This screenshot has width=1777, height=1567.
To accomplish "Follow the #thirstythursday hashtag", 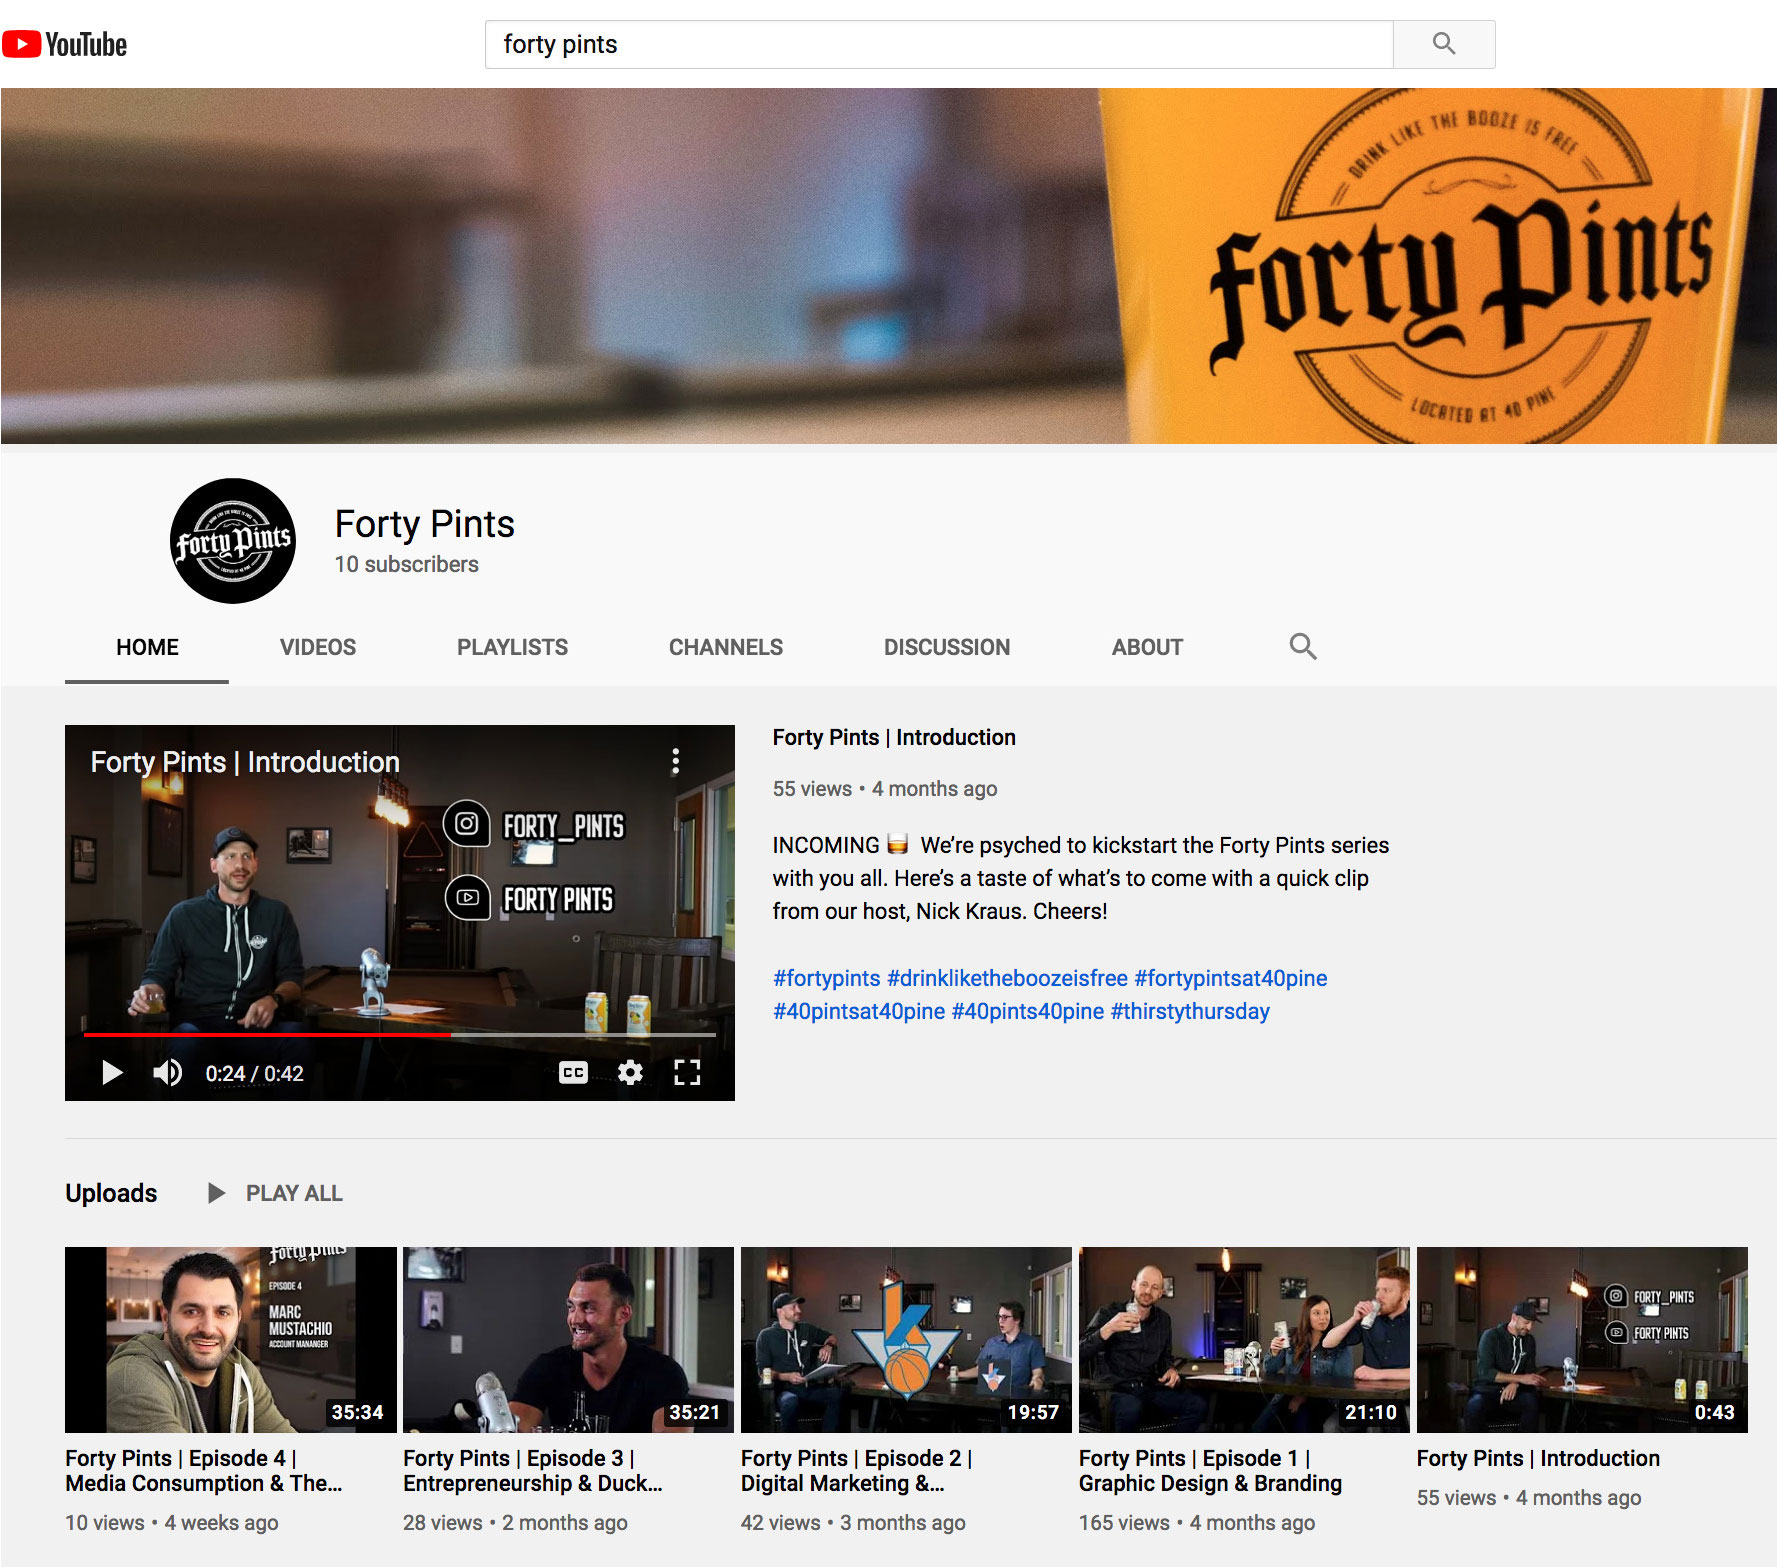I will point(1189,1011).
